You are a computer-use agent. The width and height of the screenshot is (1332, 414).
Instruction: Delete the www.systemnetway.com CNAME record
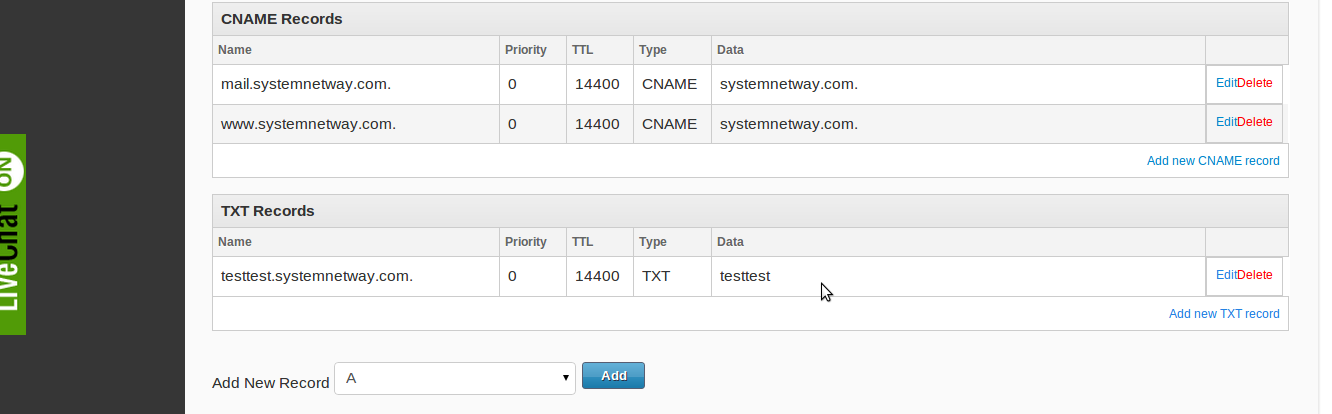coord(1255,122)
